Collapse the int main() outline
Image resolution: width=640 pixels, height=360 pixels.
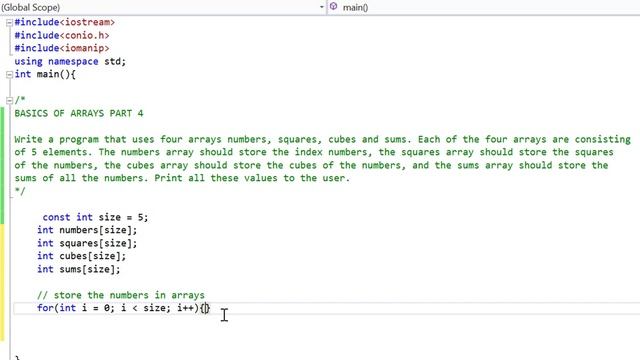(x=9, y=75)
